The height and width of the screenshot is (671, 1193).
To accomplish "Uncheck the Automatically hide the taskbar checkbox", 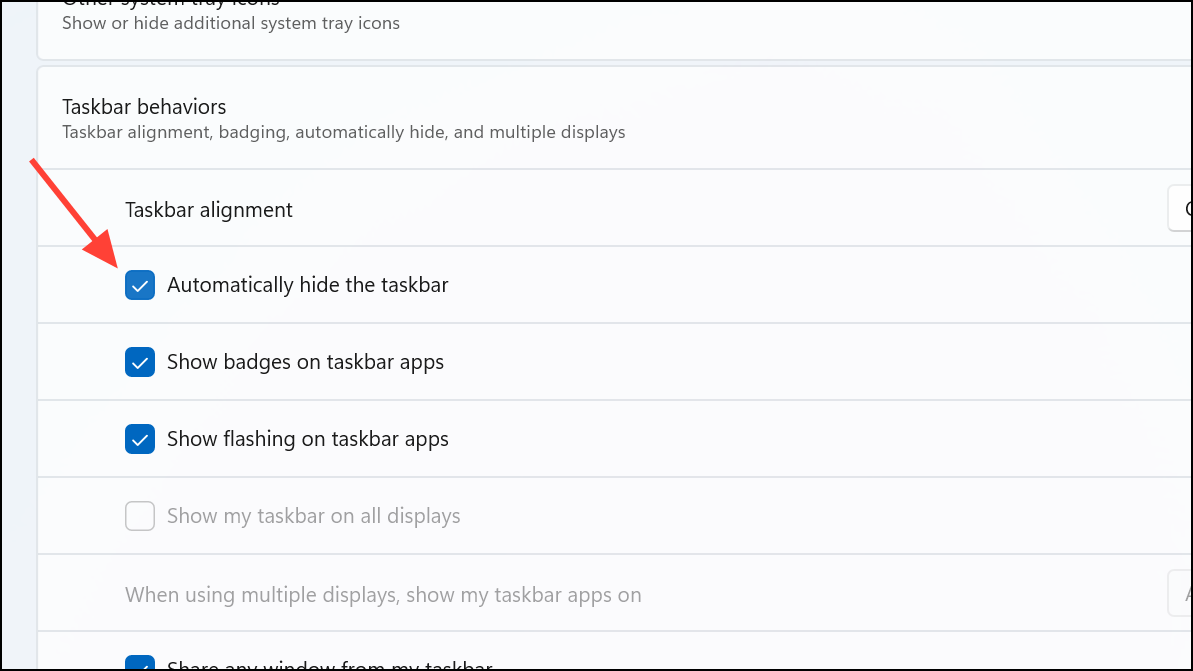I will click(140, 285).
